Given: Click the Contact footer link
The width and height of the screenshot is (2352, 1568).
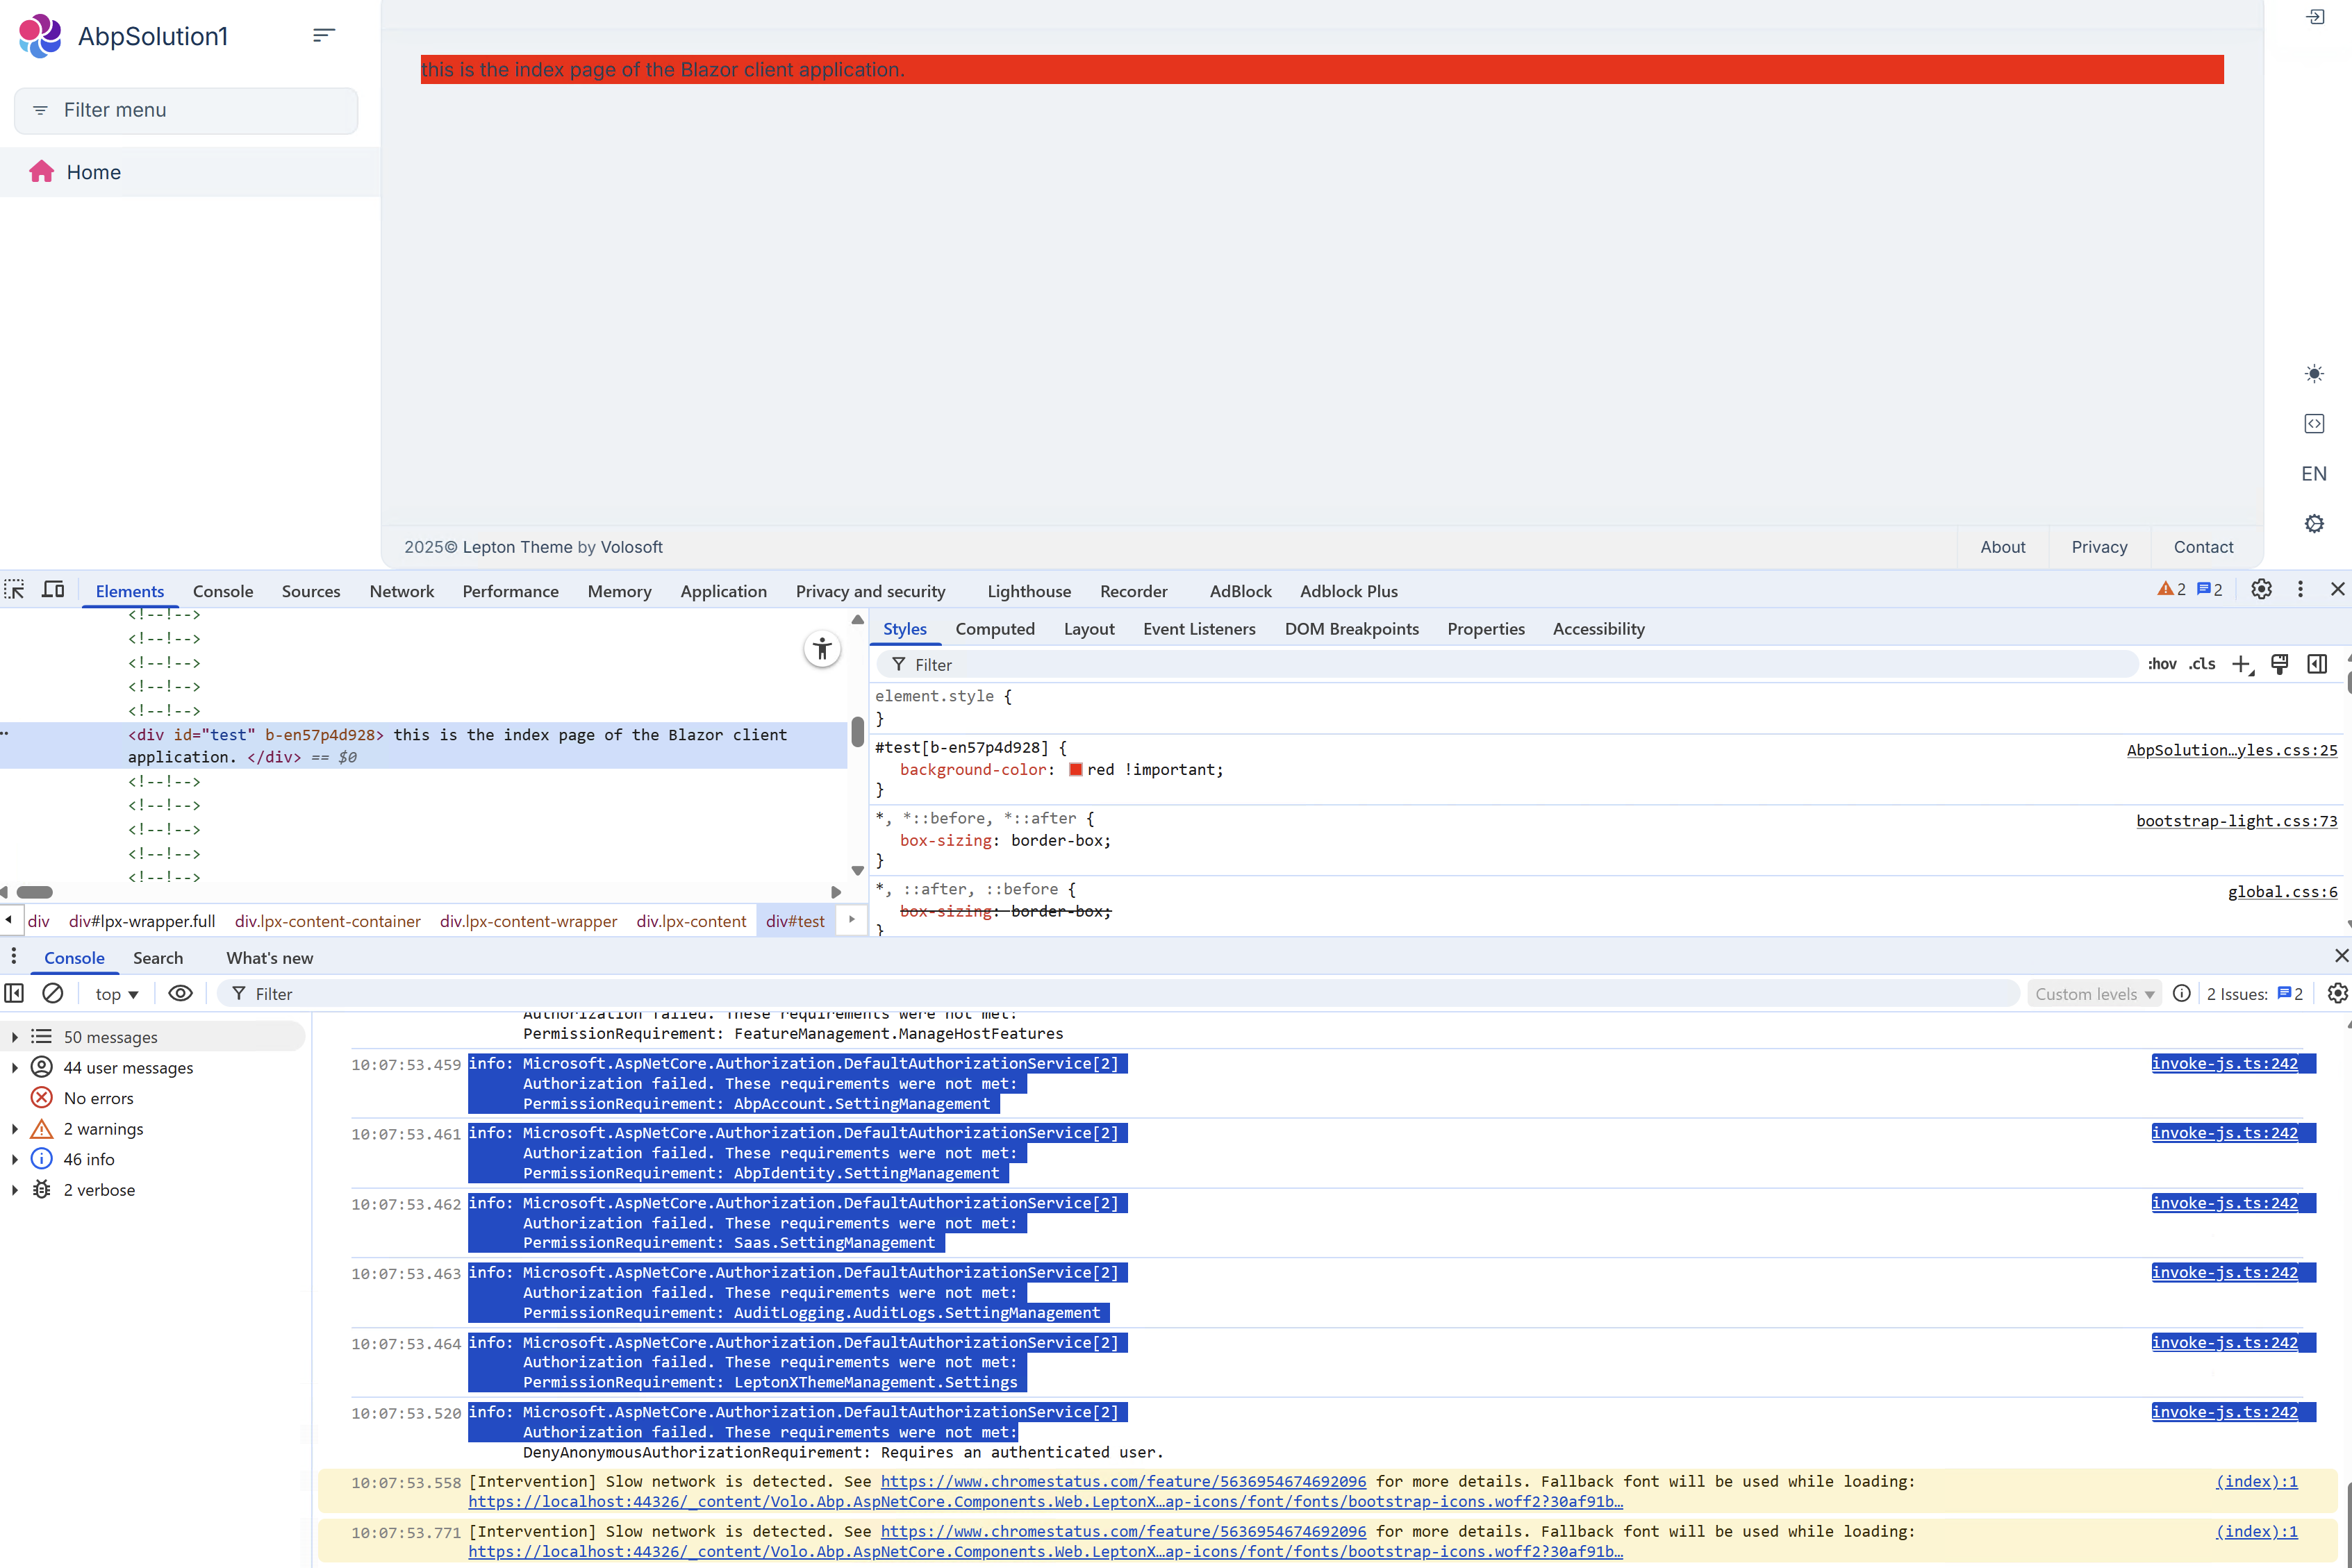Looking at the screenshot, I should pyautogui.click(x=2203, y=547).
